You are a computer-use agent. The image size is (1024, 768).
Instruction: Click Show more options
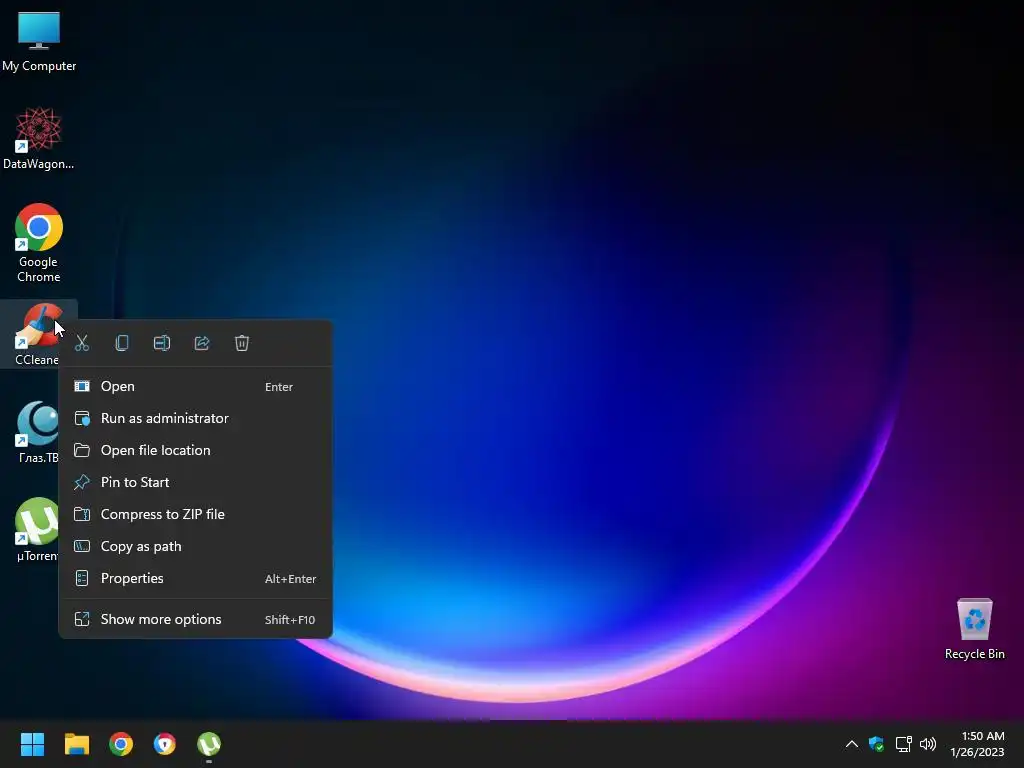pyautogui.click(x=195, y=619)
